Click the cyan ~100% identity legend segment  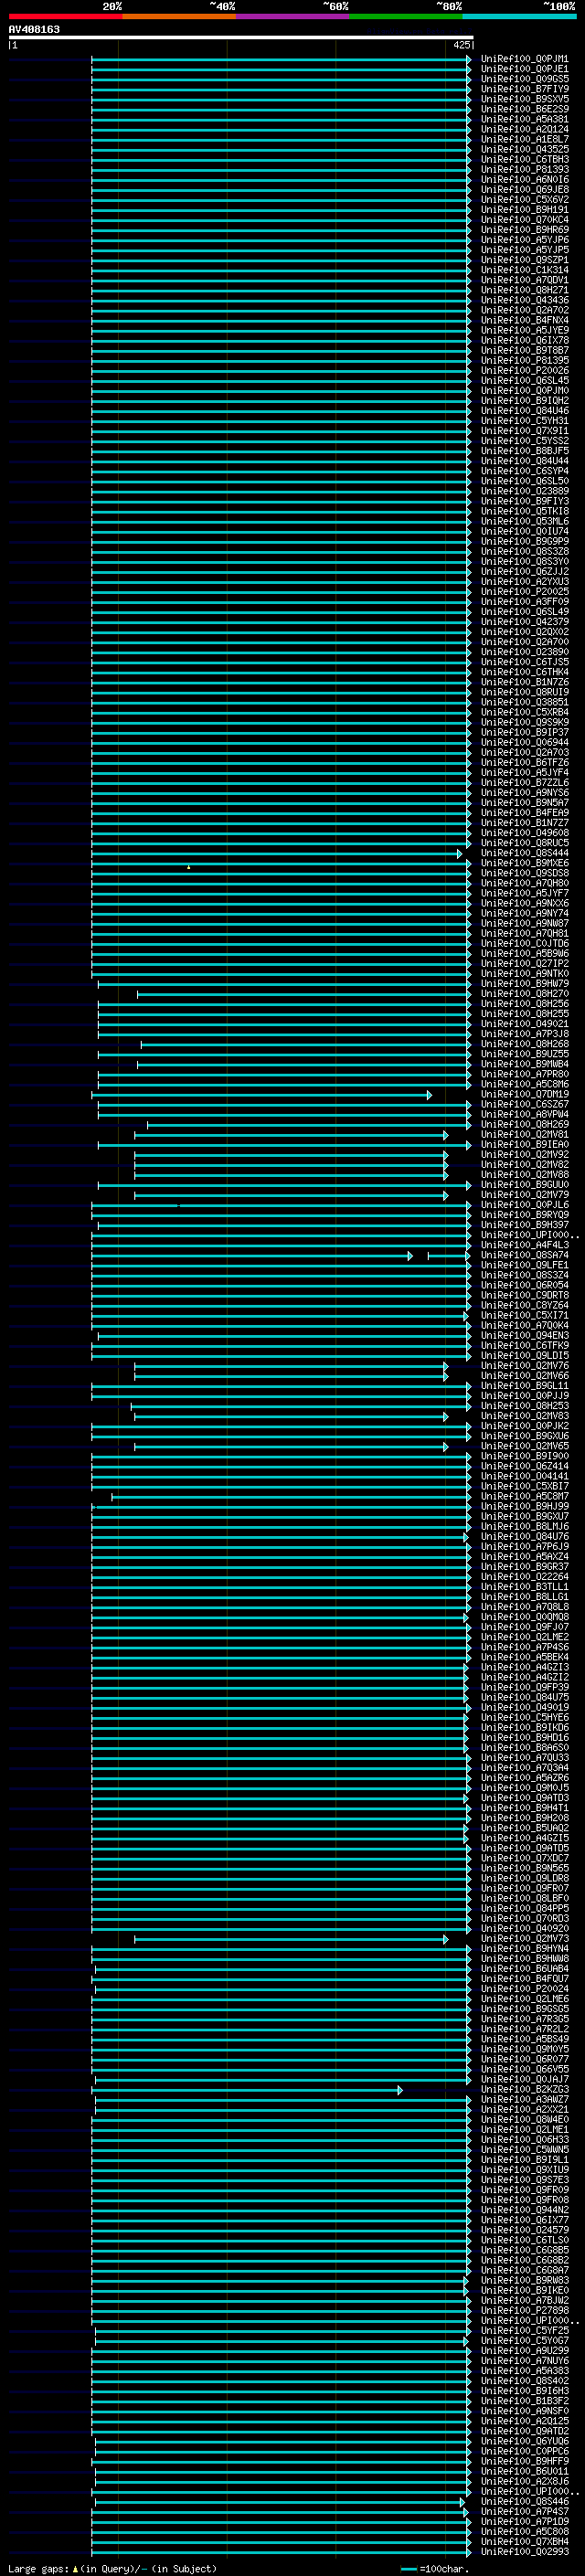pyautogui.click(x=519, y=16)
